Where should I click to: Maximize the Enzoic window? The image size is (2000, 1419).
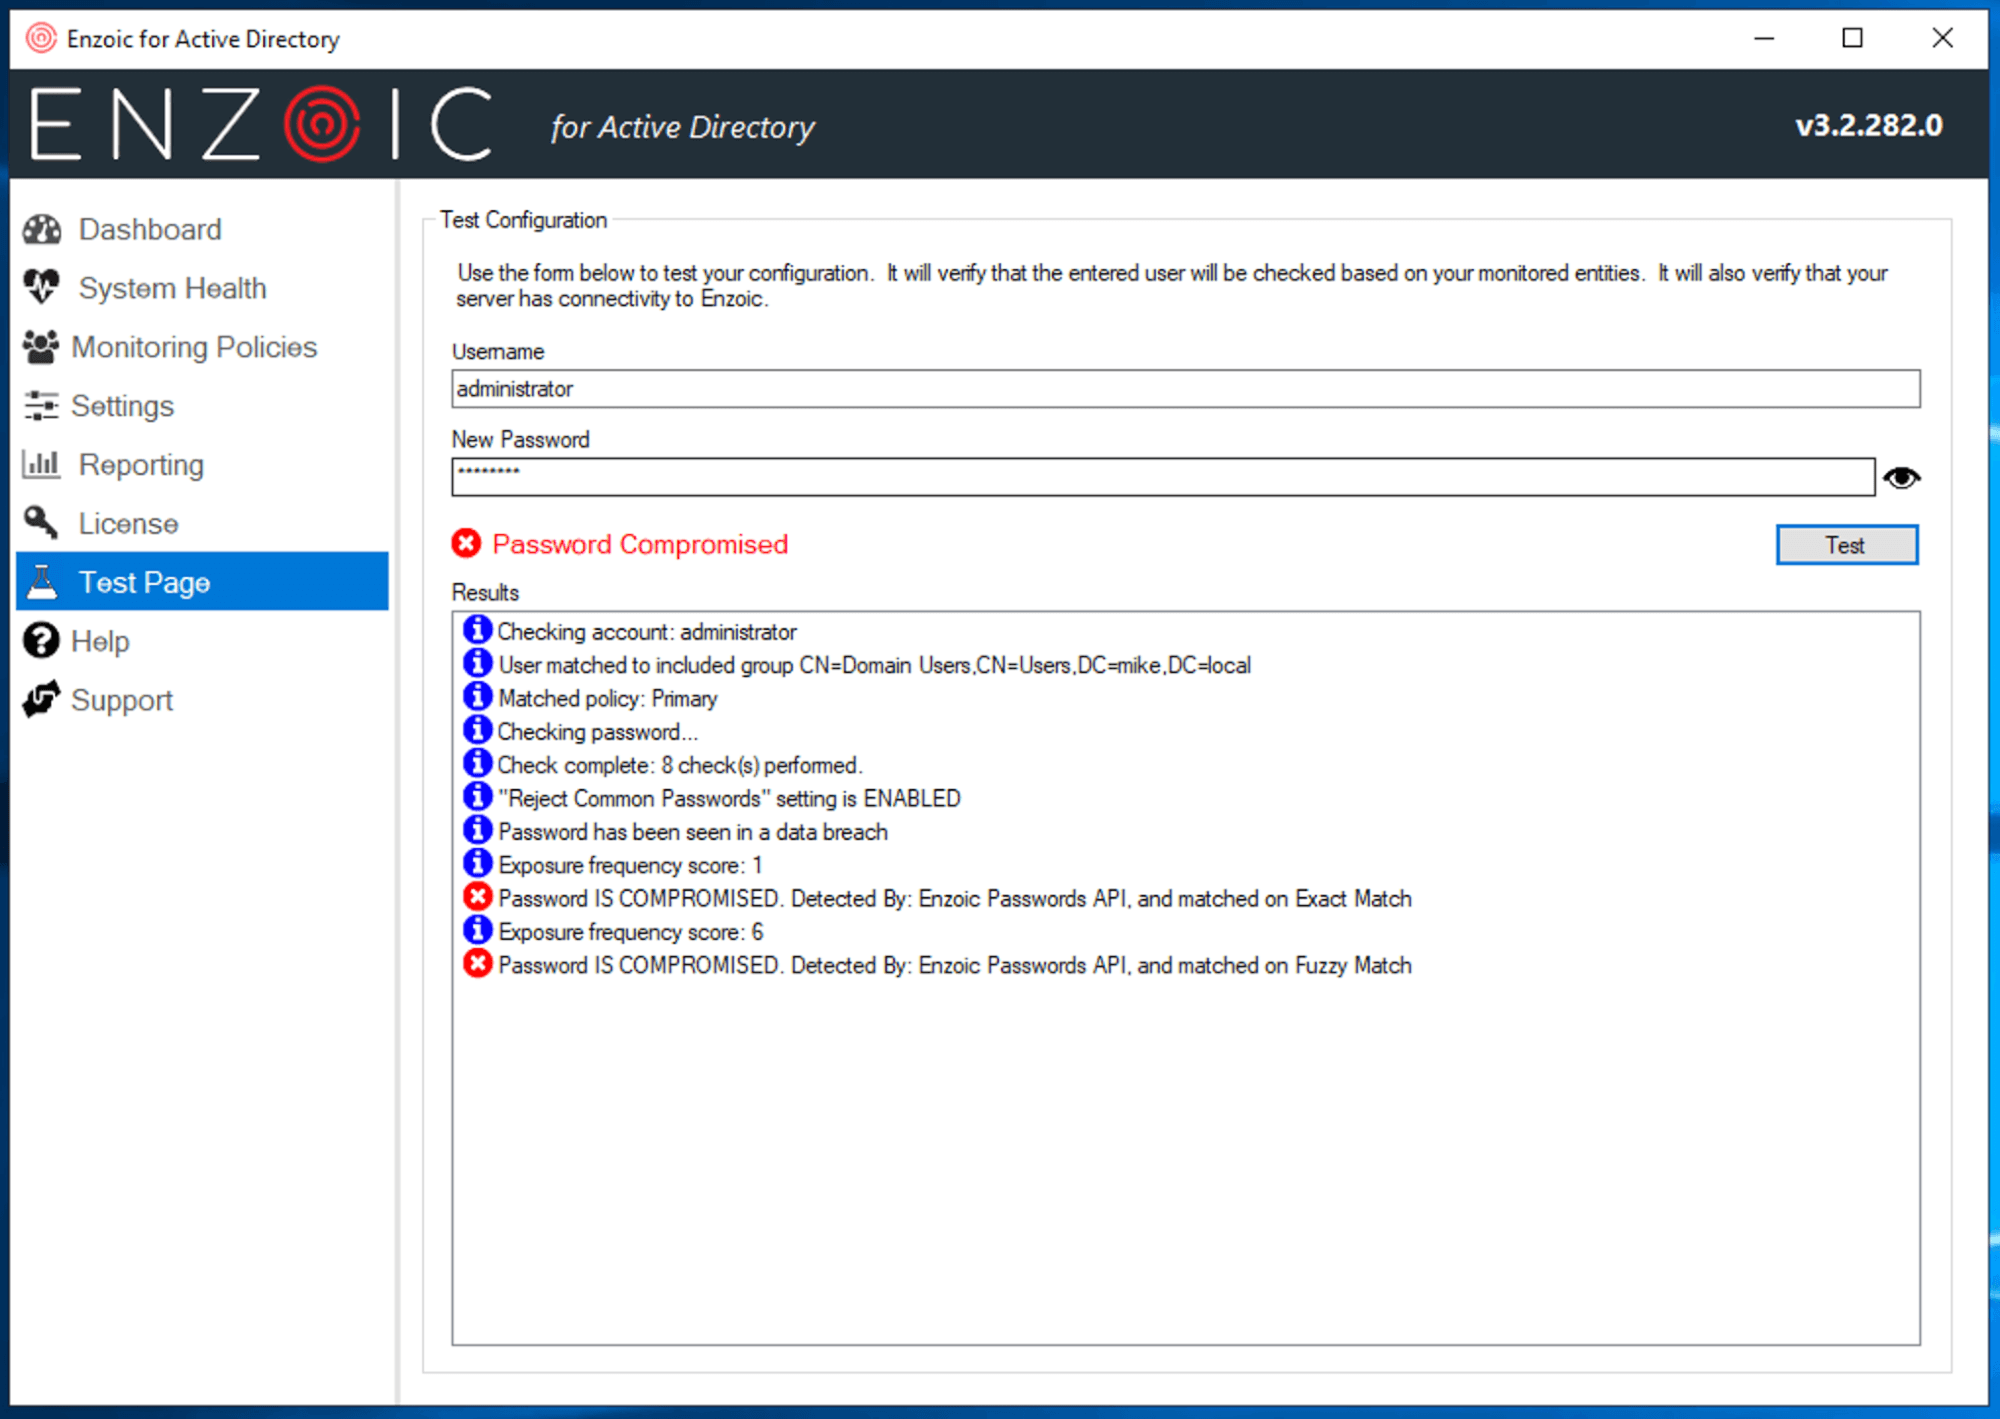click(x=1852, y=38)
